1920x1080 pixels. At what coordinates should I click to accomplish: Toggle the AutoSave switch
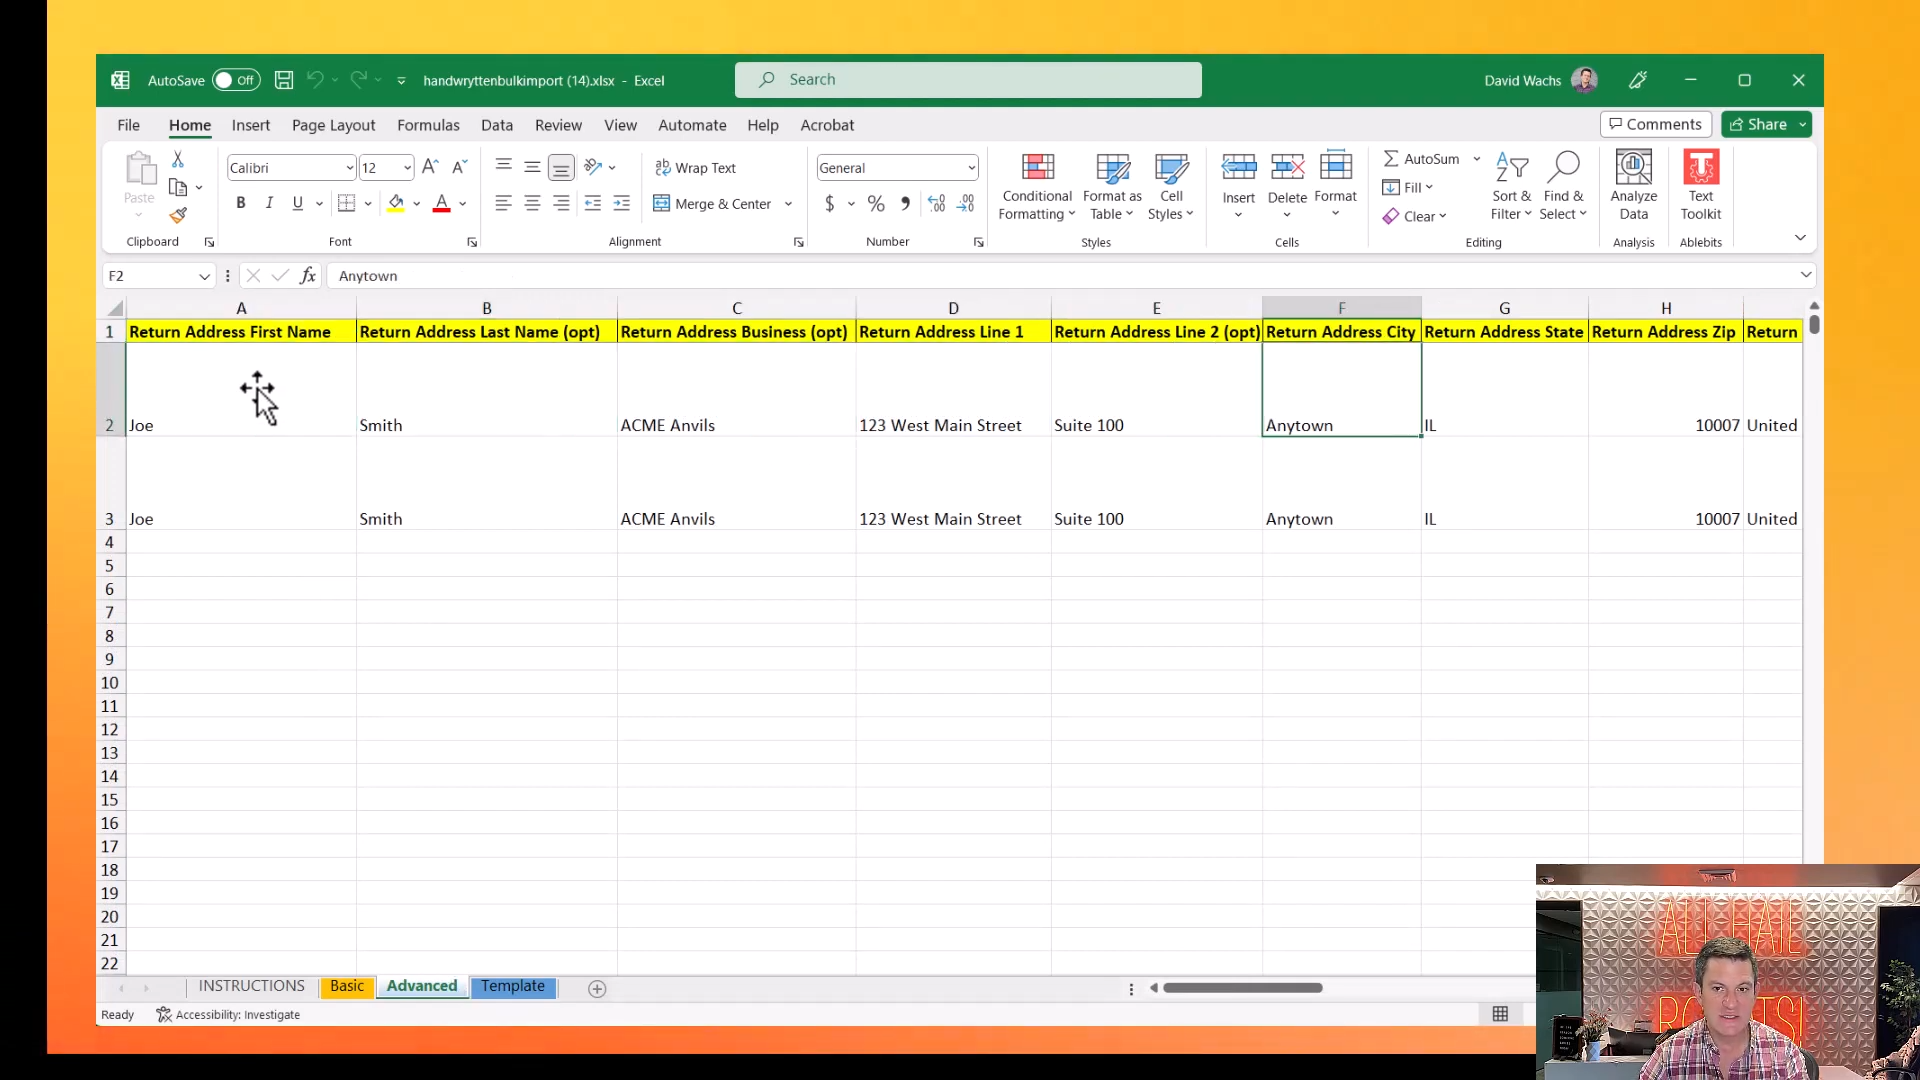[236, 80]
